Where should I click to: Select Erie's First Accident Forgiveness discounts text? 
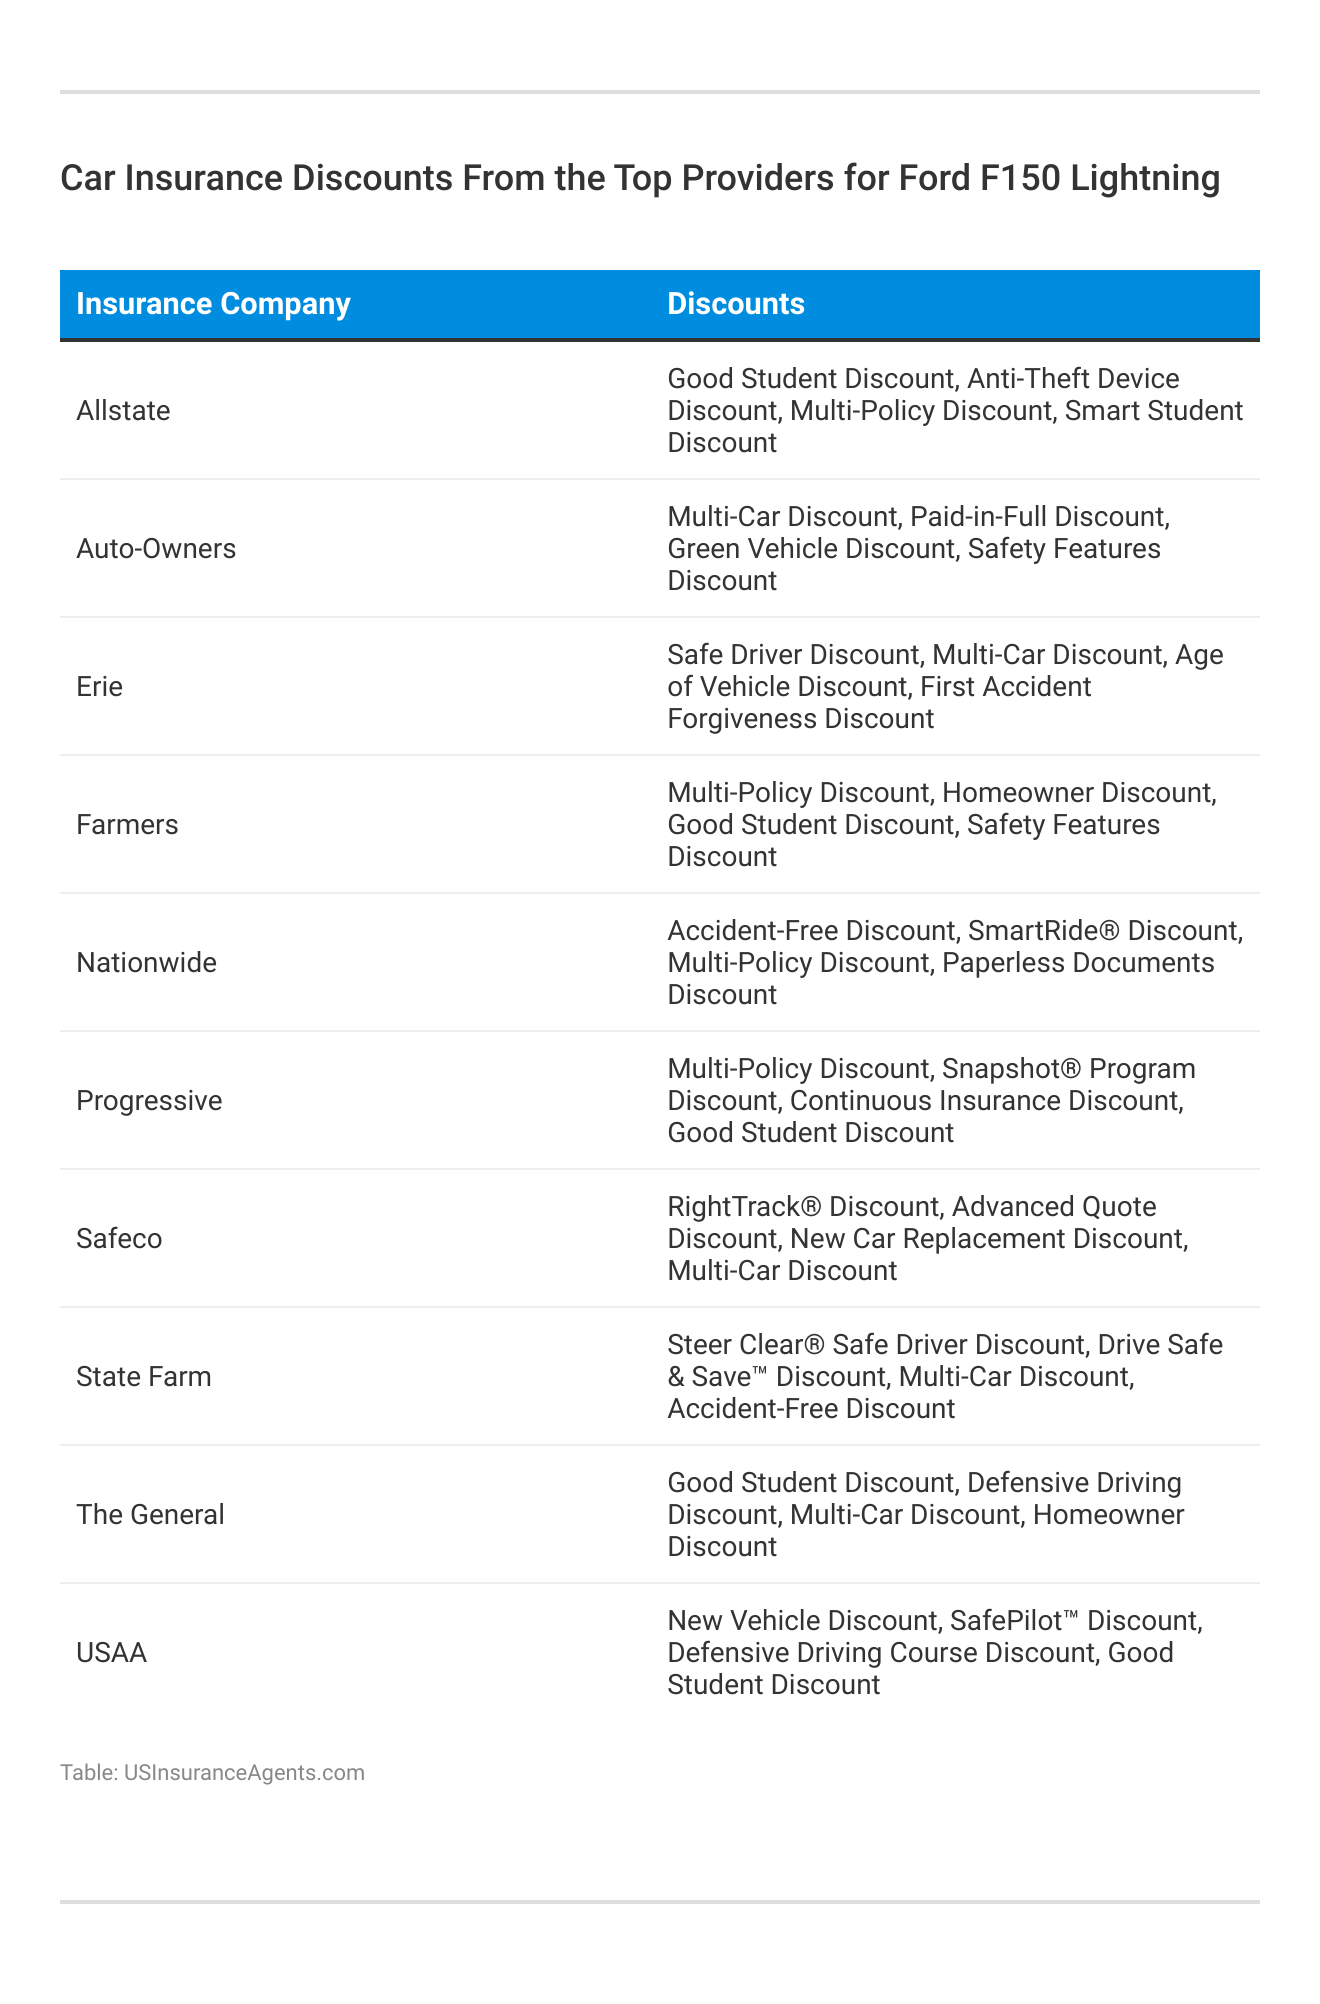click(944, 687)
